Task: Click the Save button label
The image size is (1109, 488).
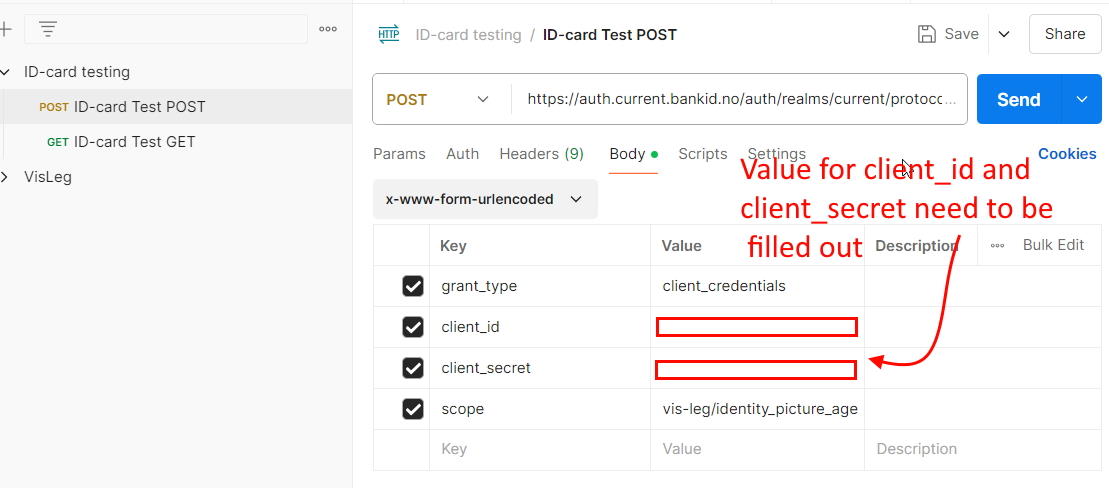Action: click(x=962, y=34)
